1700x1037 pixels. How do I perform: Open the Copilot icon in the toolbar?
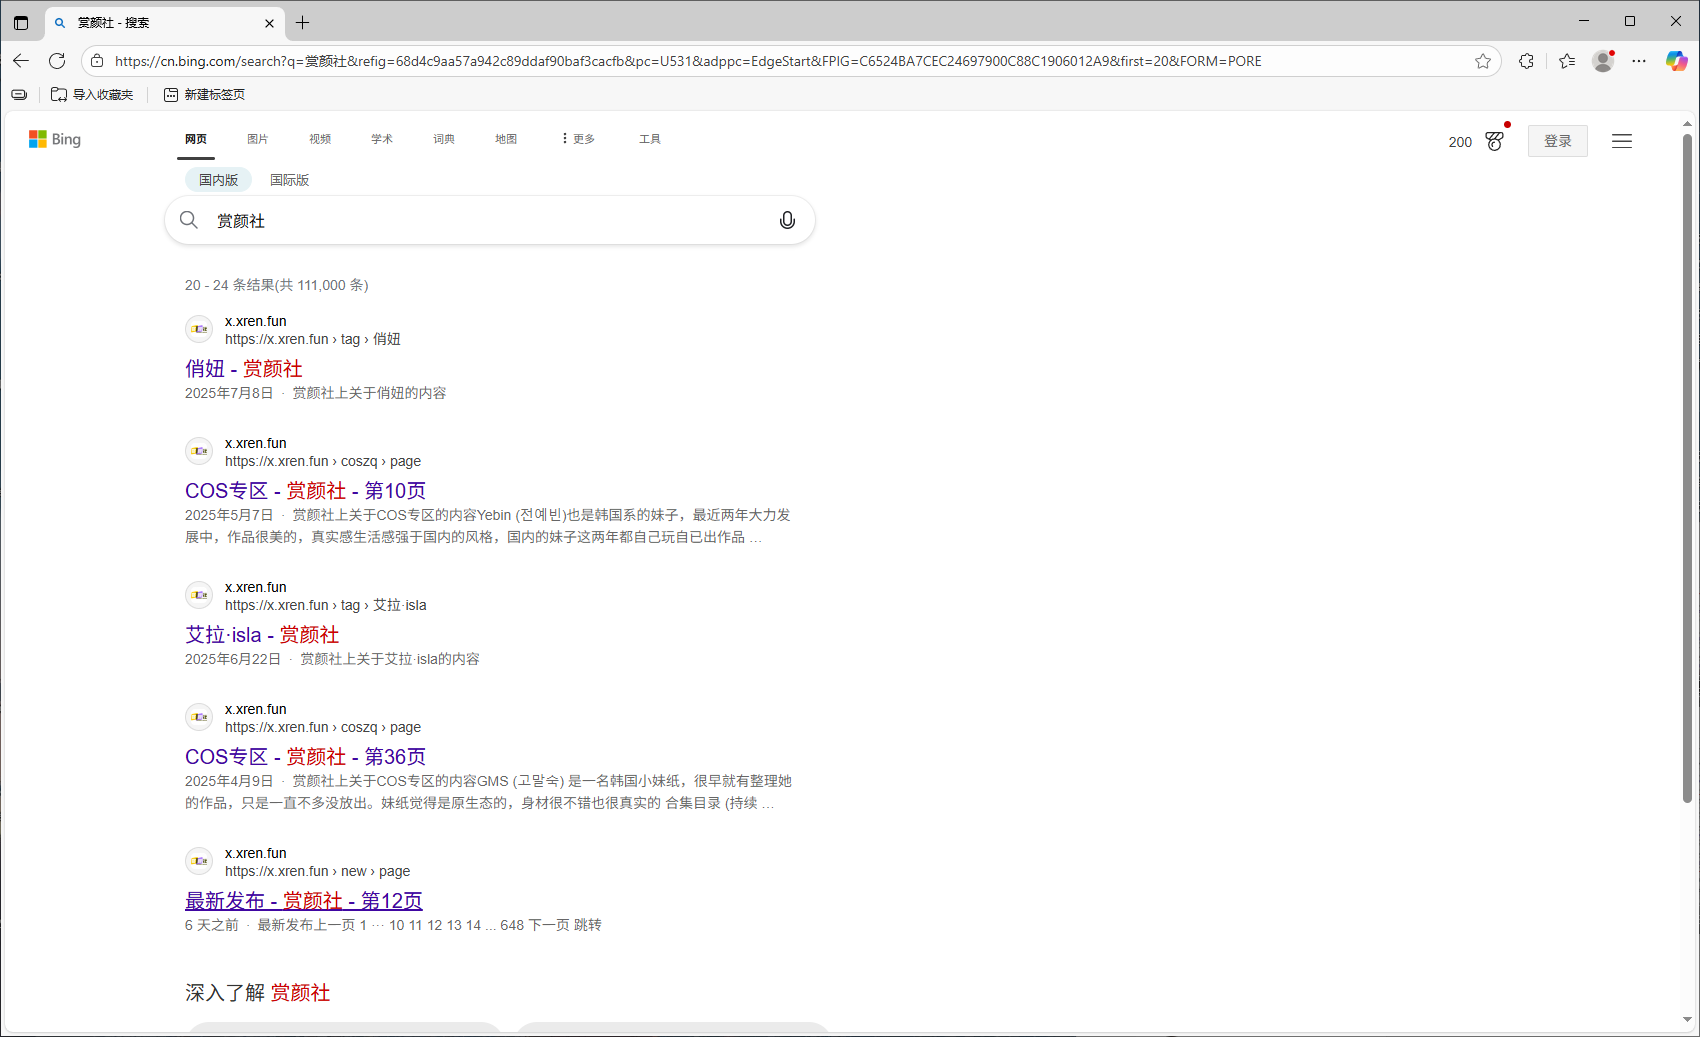click(x=1676, y=61)
